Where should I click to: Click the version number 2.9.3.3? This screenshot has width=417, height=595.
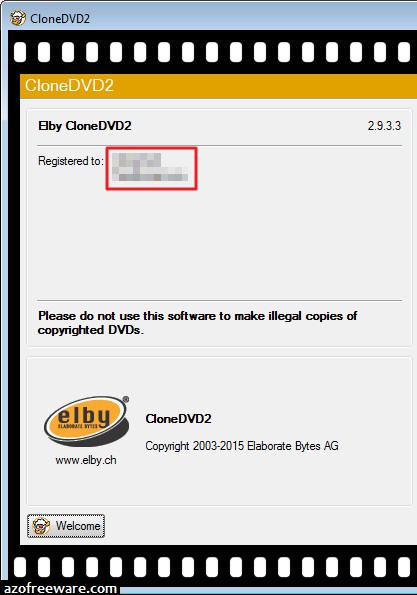tap(384, 126)
